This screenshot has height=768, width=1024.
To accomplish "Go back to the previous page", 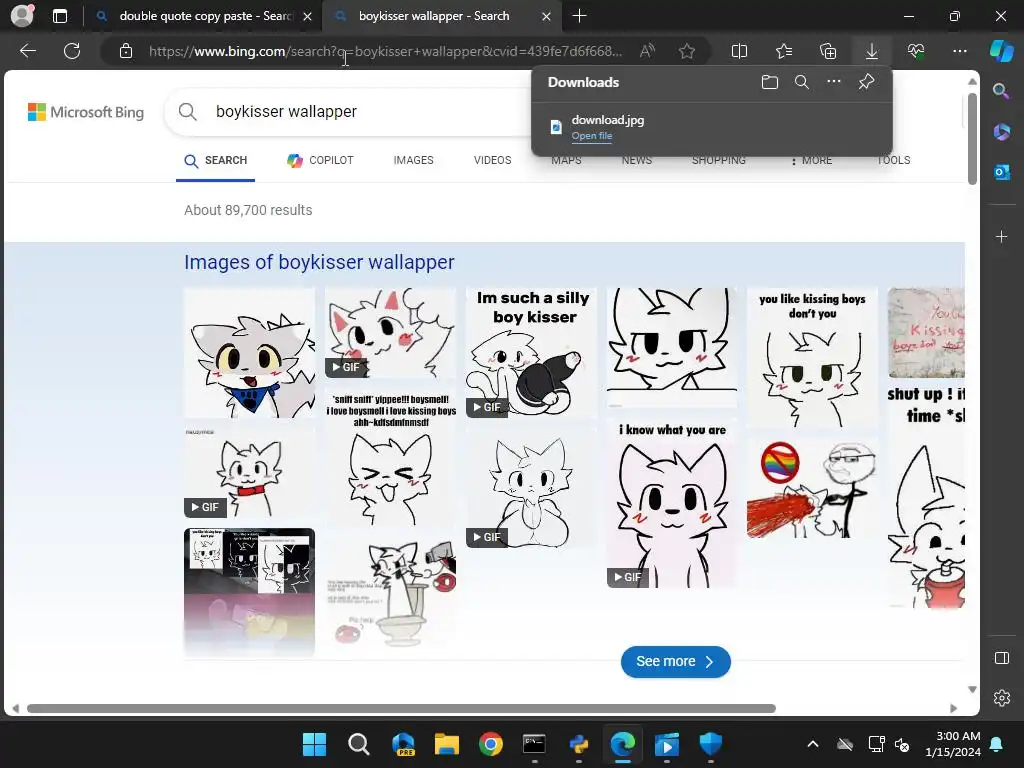I will click(27, 51).
